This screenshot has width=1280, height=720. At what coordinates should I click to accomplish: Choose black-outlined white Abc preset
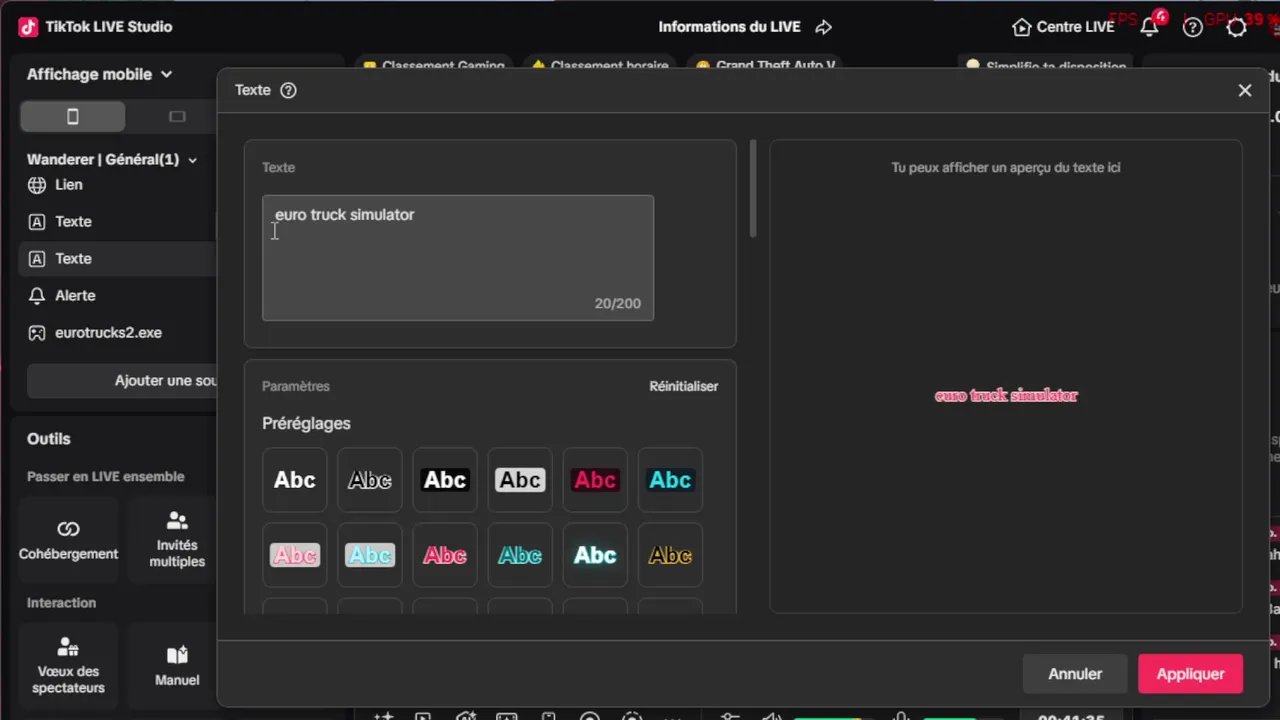(x=370, y=480)
